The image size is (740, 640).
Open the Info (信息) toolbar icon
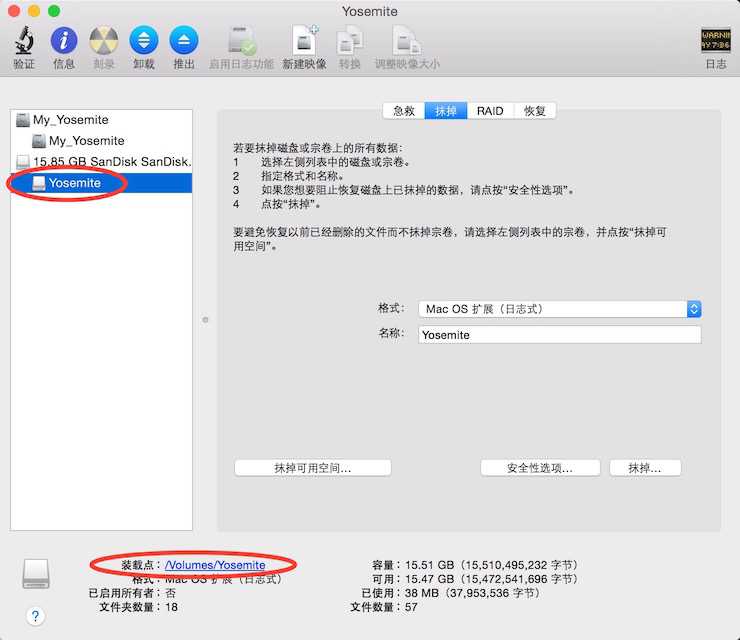(x=64, y=40)
